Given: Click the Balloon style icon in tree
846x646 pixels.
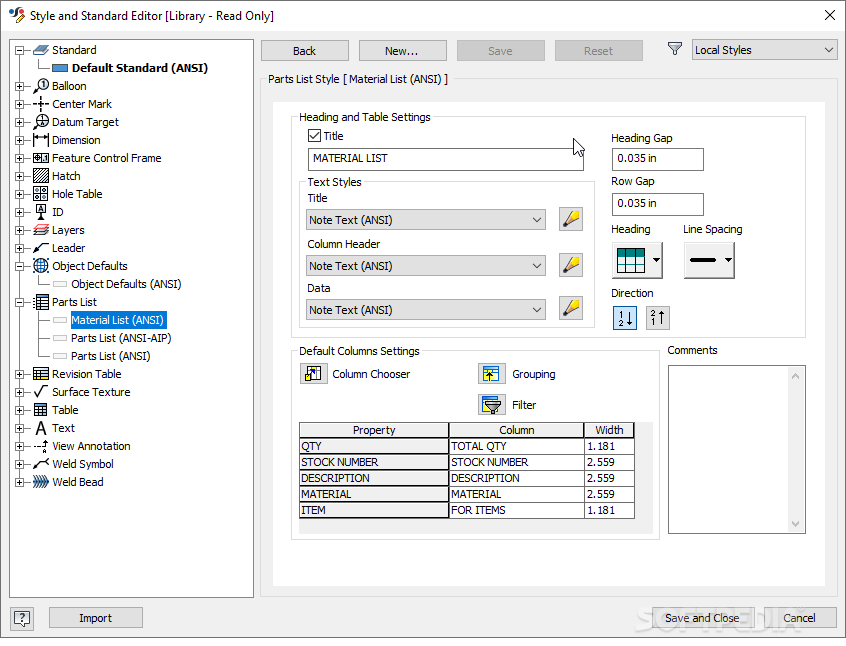Looking at the screenshot, I should (41, 86).
